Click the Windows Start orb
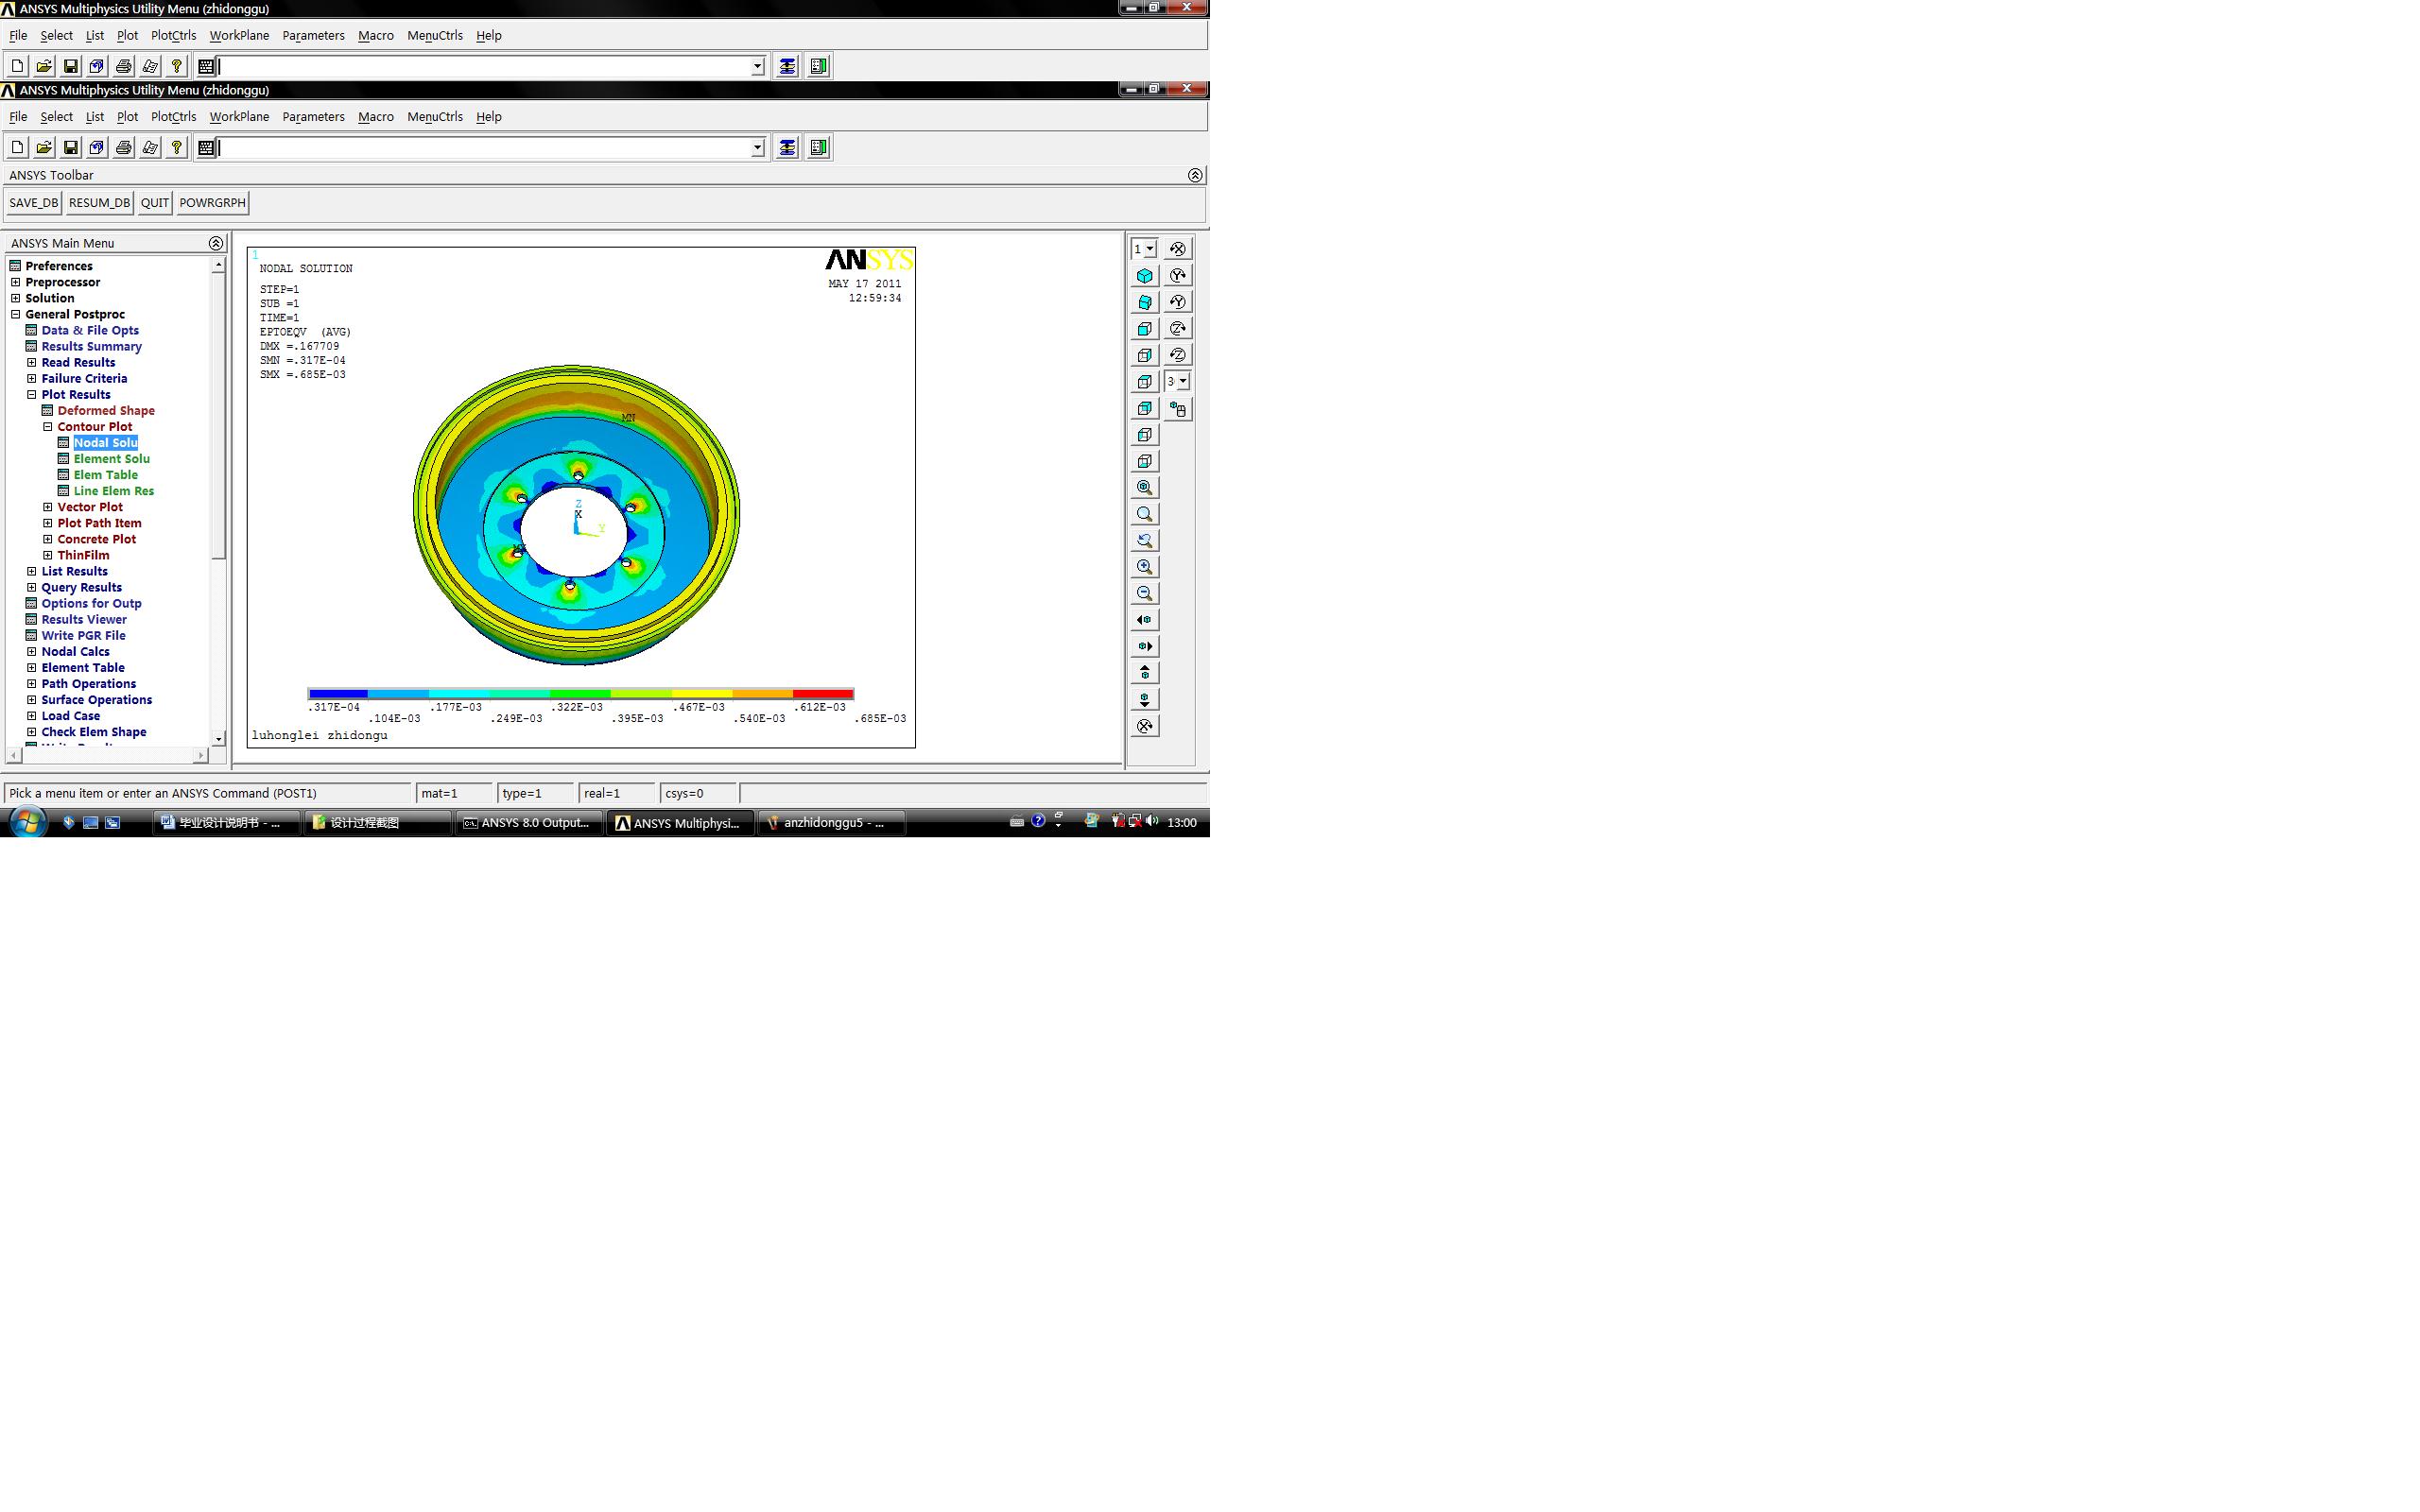 (x=27, y=823)
